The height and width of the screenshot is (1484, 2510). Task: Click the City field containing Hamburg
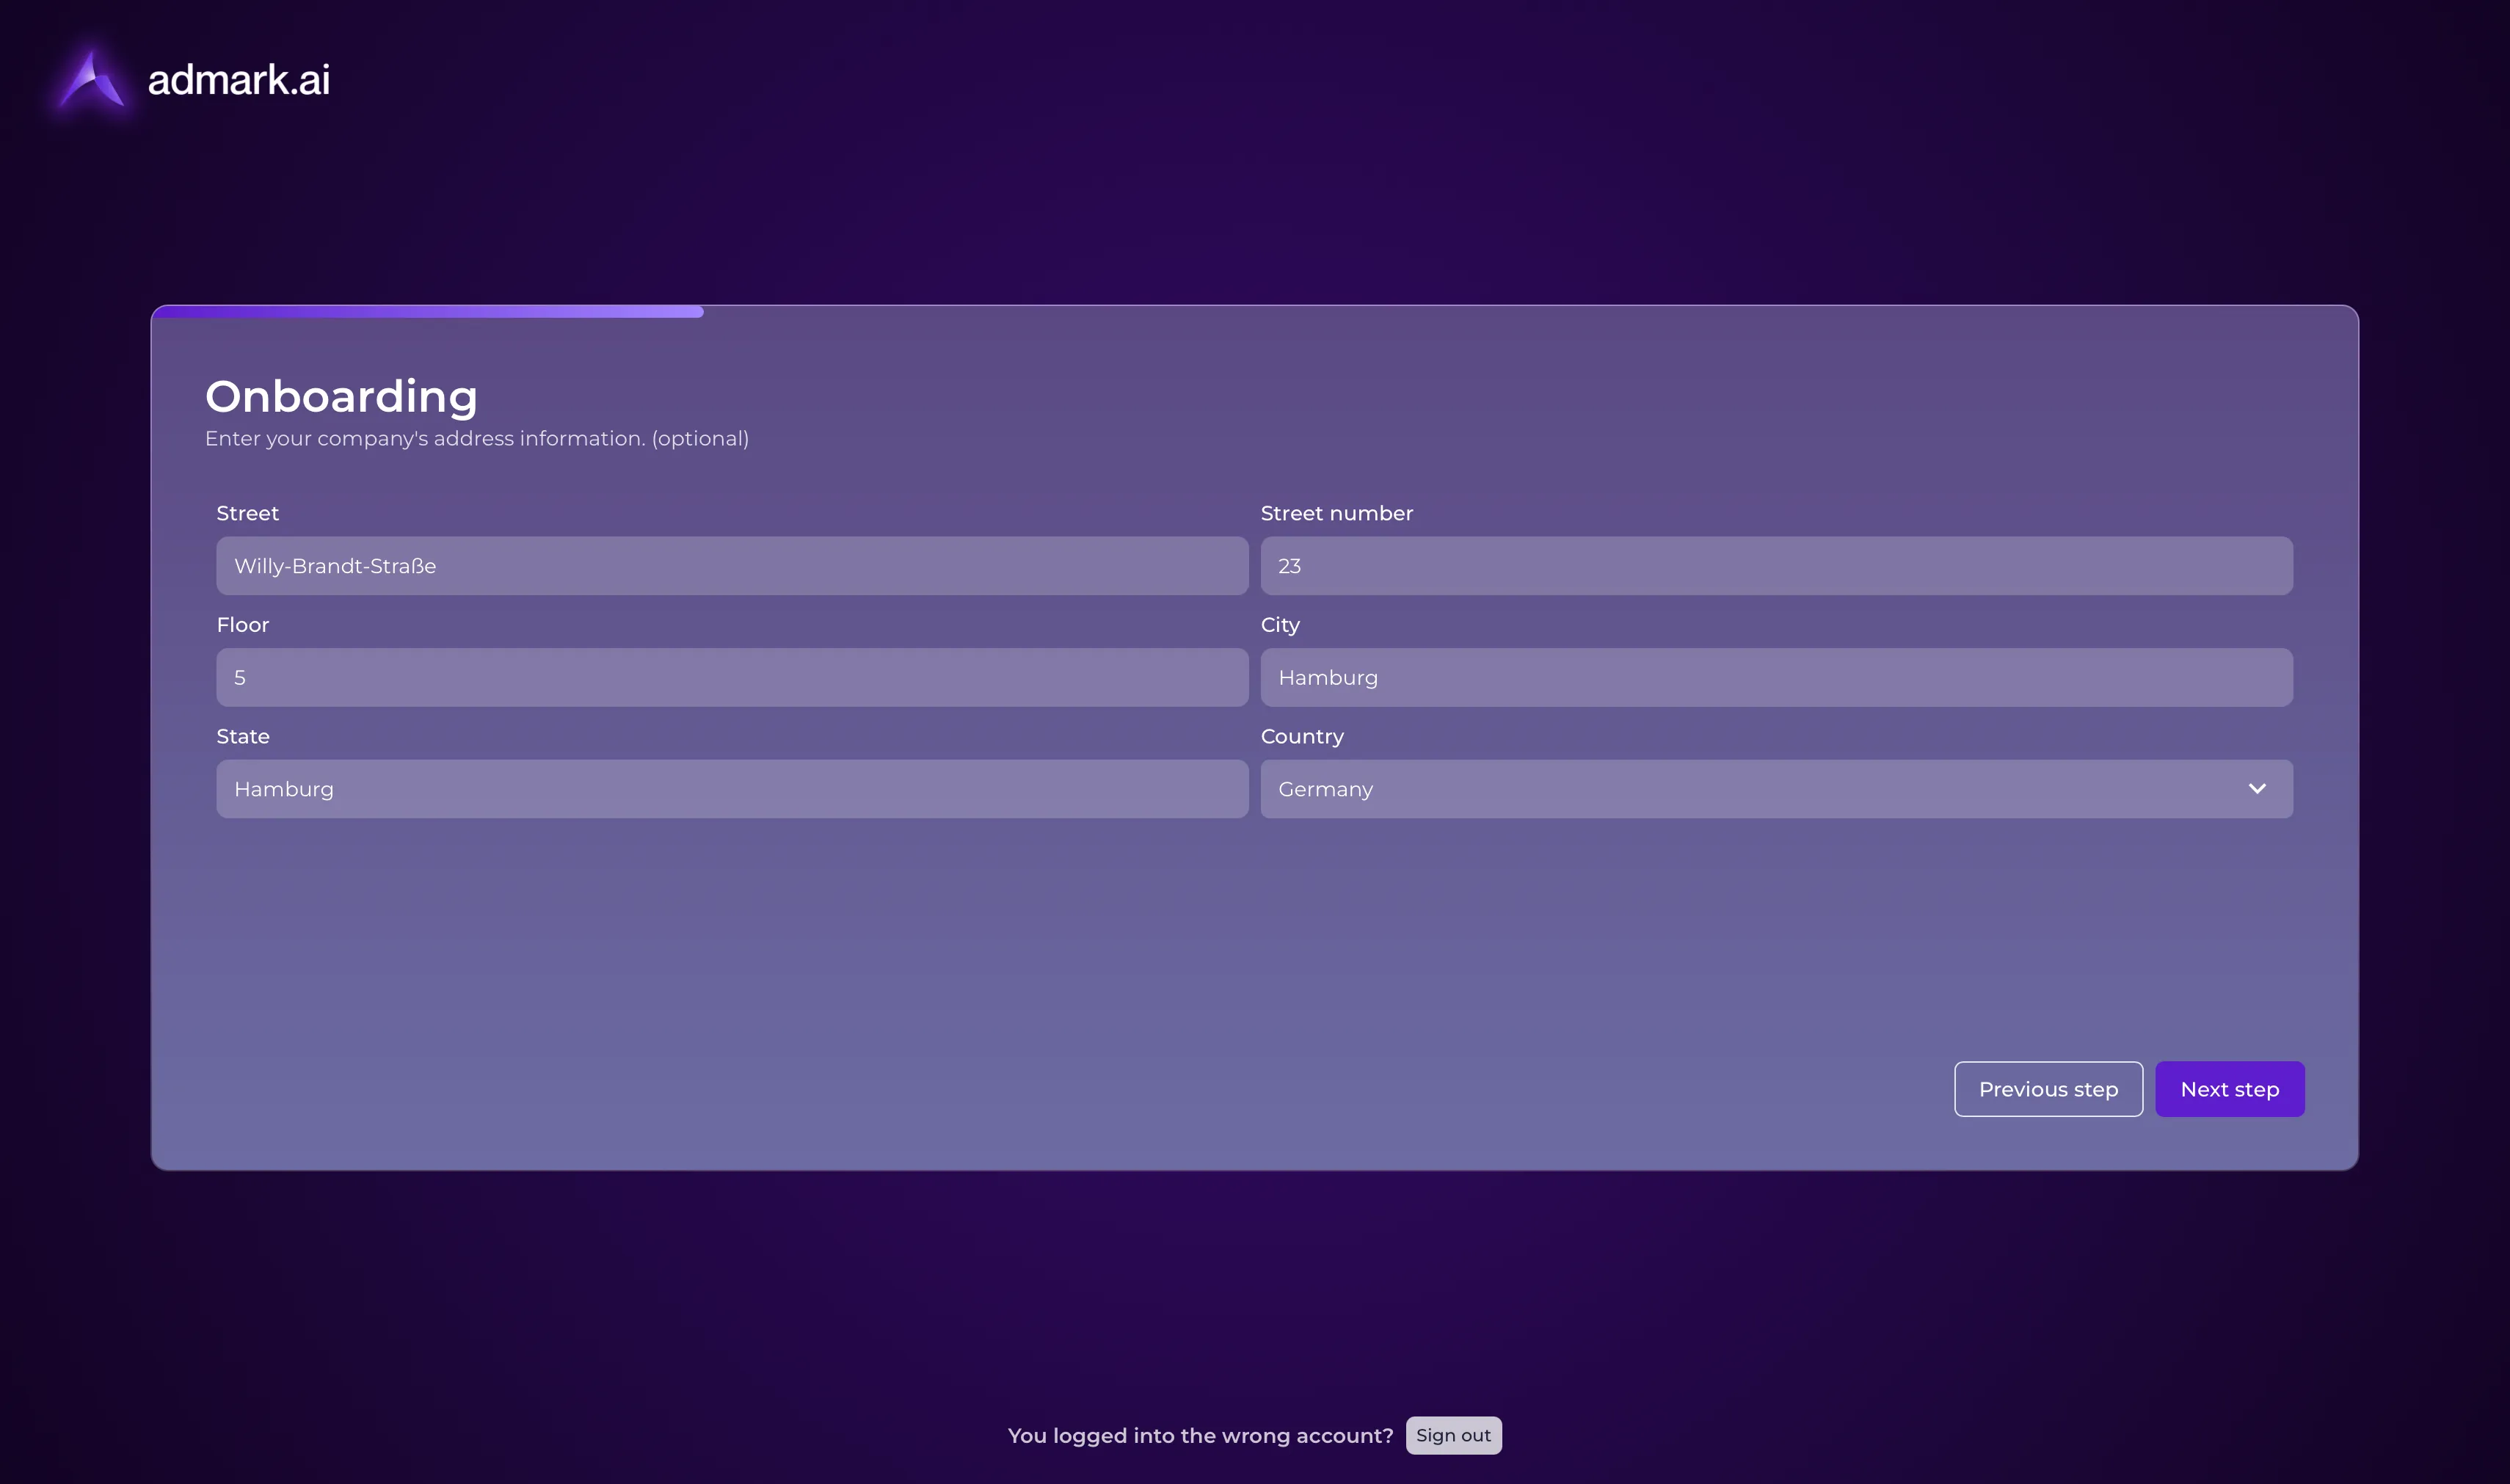[x=1775, y=677]
